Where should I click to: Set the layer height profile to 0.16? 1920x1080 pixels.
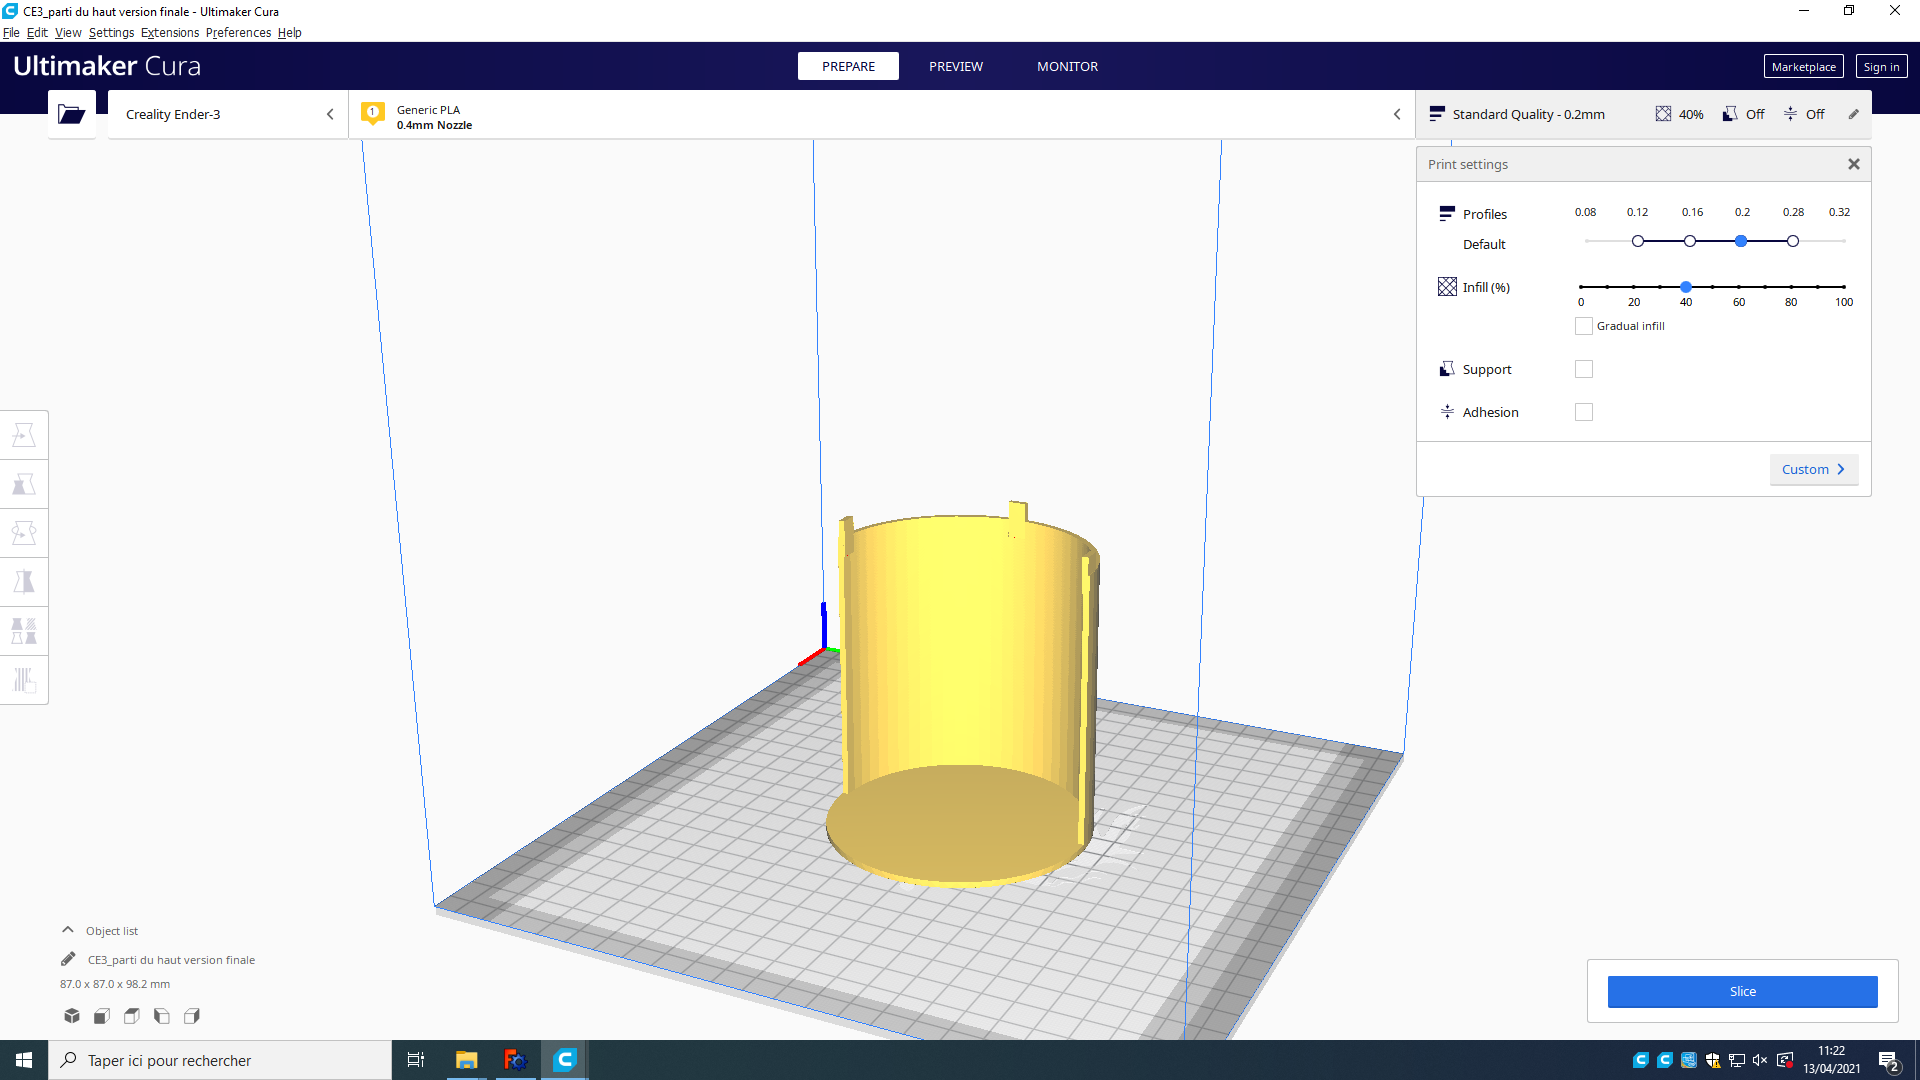tap(1690, 241)
